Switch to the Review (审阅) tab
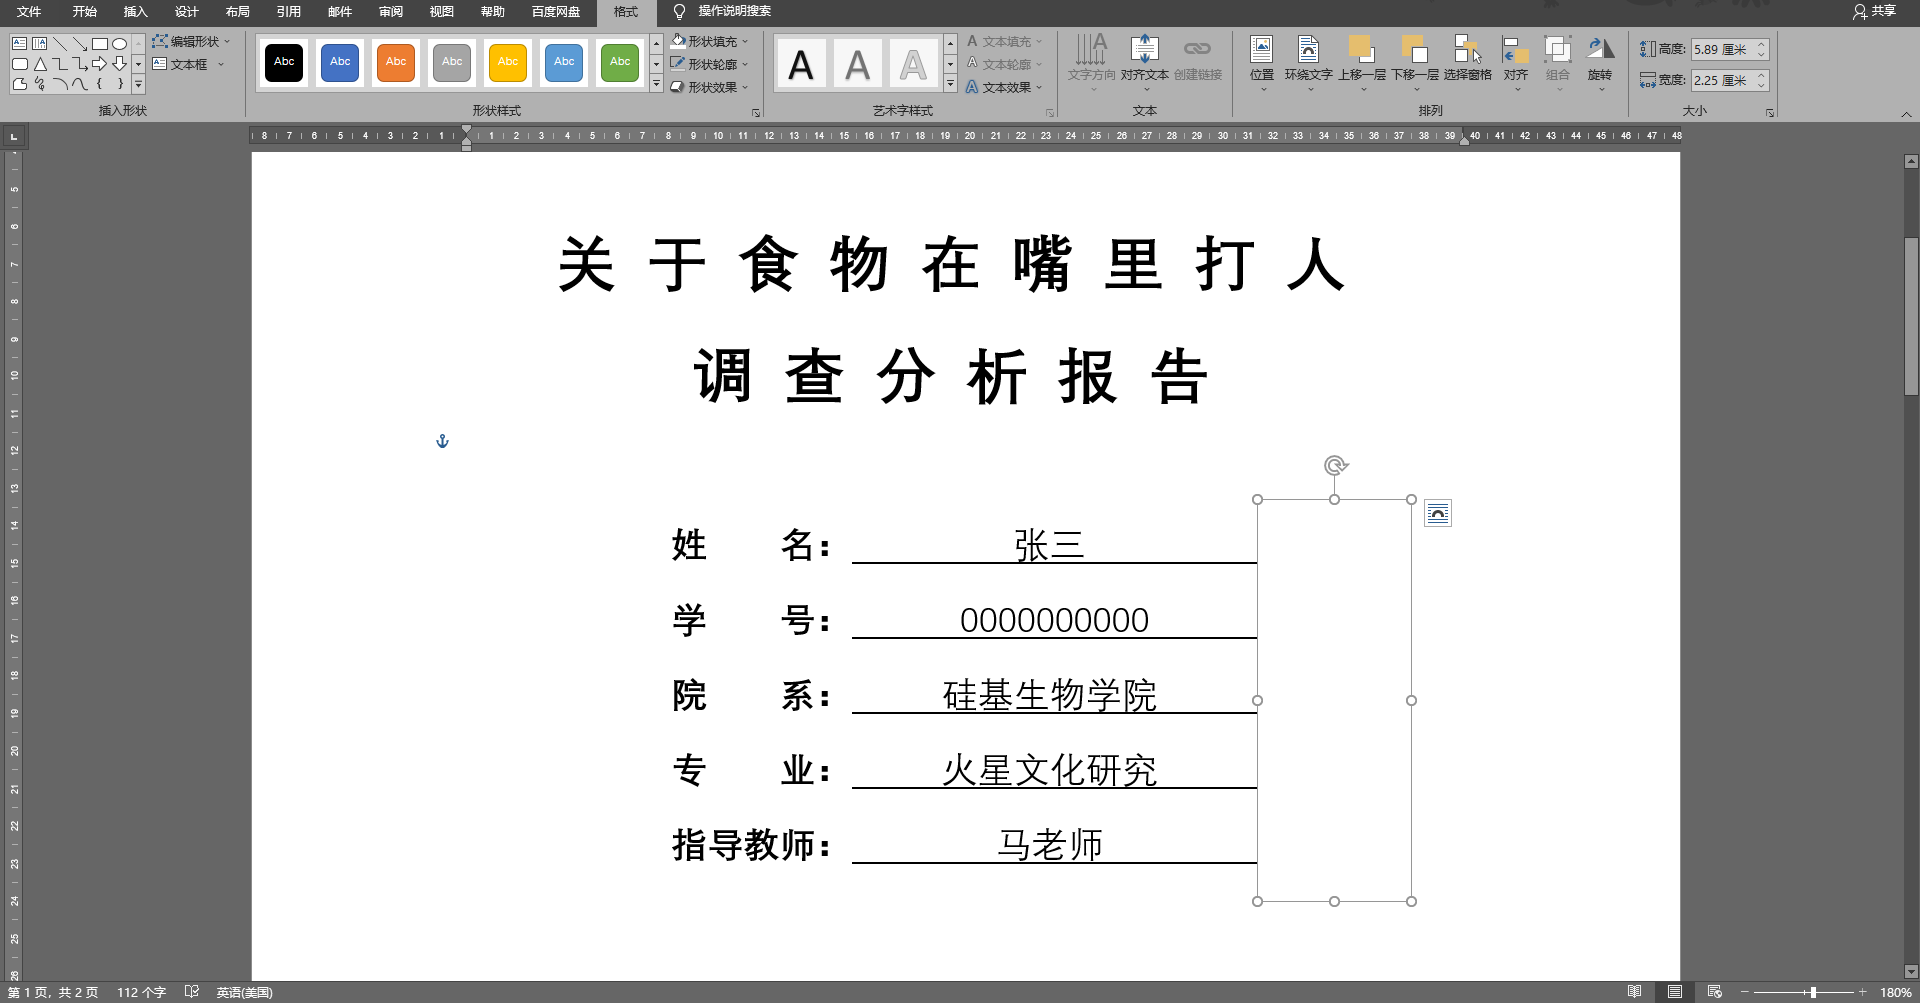Image resolution: width=1920 pixels, height=1003 pixels. point(391,12)
